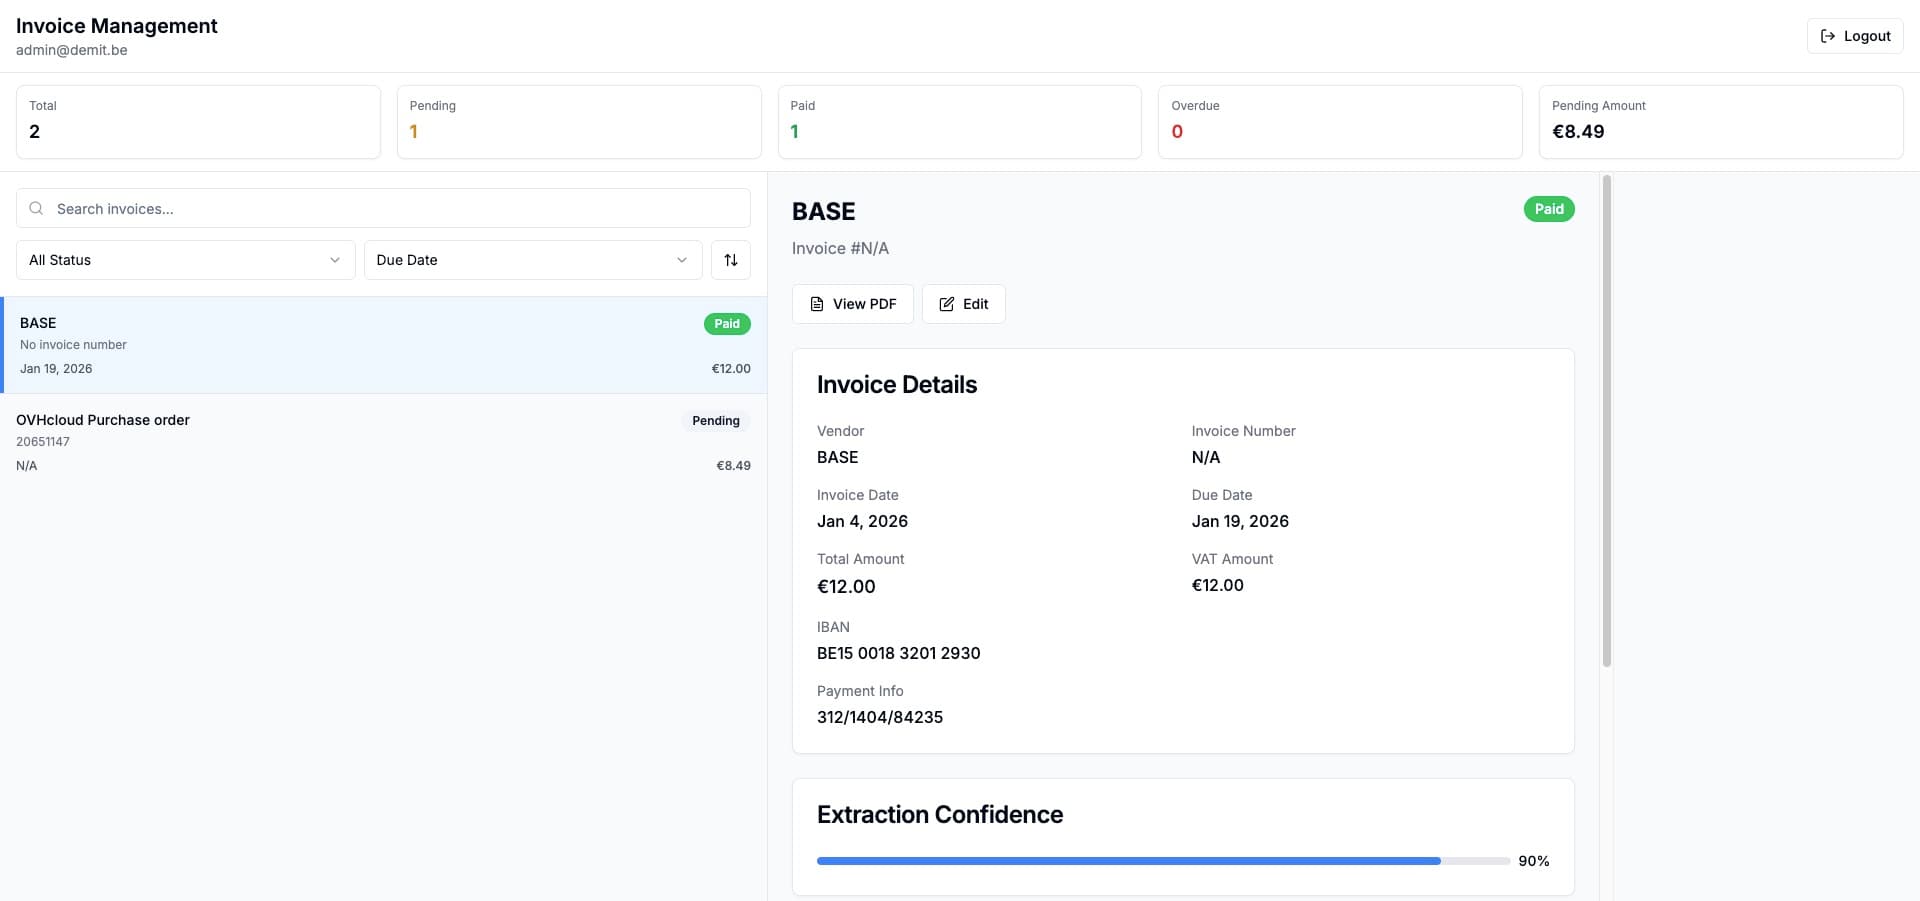Select the sort direction arrows icon
The height and width of the screenshot is (901, 1920).
[x=730, y=260]
